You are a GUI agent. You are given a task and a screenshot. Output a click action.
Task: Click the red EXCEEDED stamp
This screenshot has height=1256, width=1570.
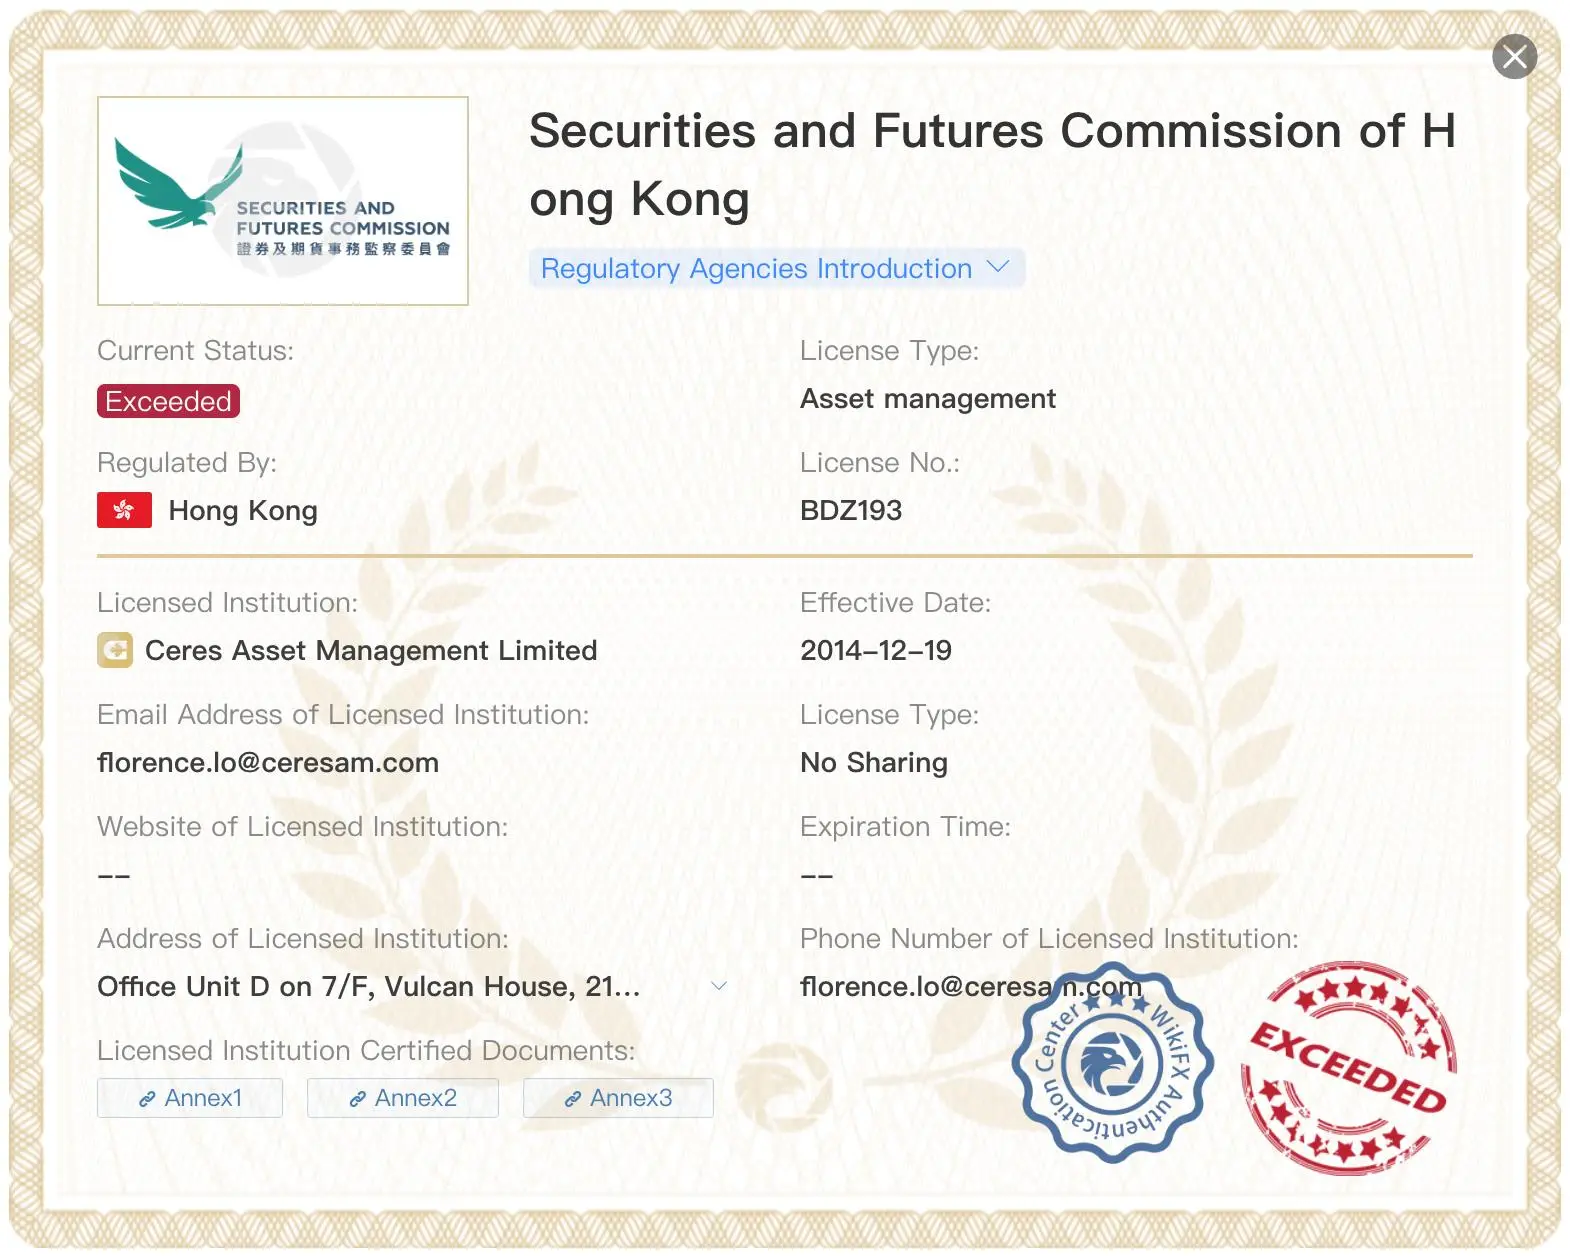pyautogui.click(x=1350, y=1068)
